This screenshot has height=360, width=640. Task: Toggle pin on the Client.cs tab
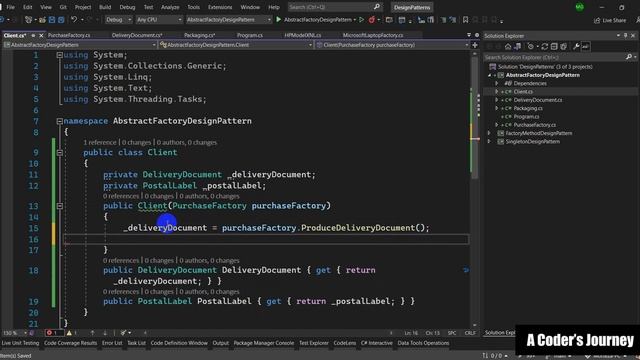point(33,36)
